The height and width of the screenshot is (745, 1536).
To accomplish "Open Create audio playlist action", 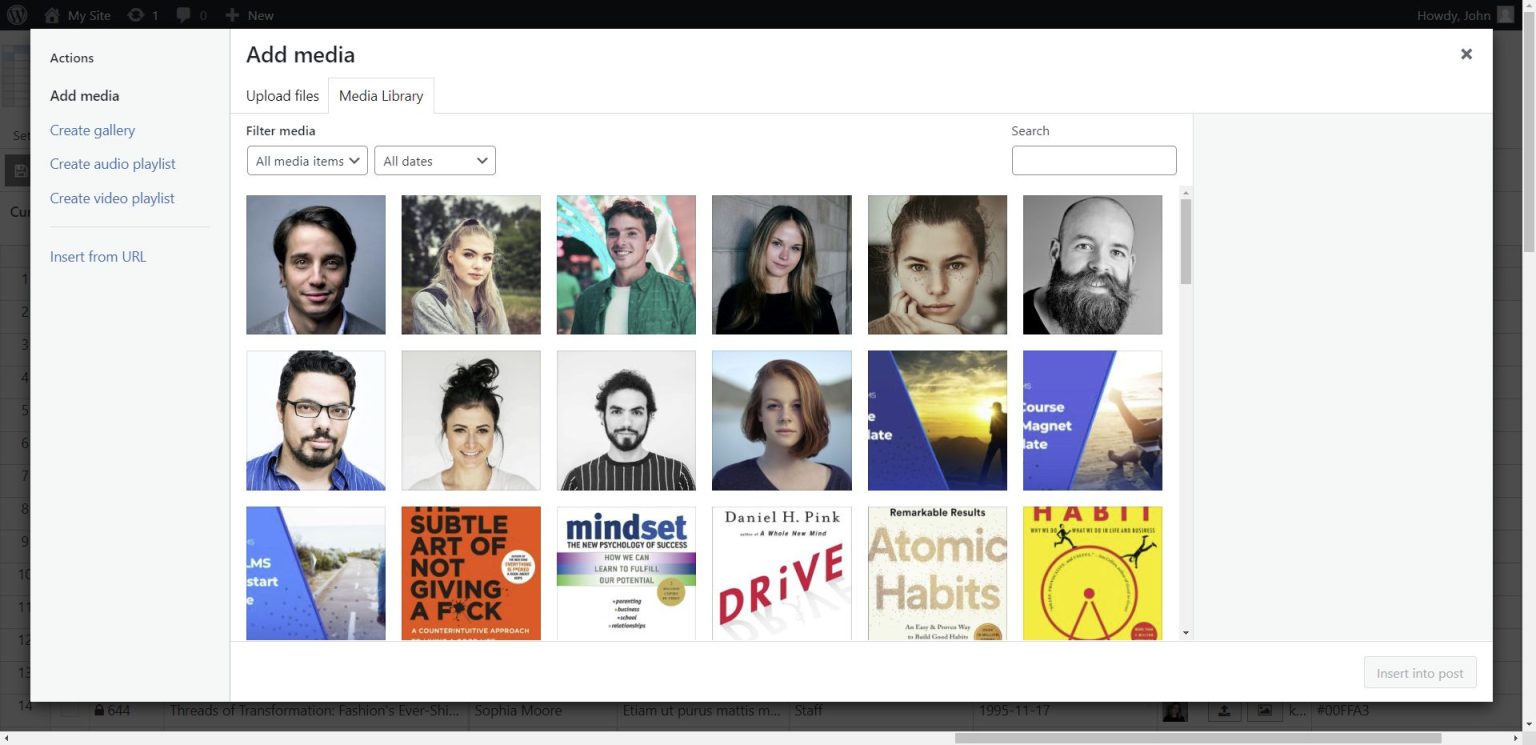I will (x=112, y=164).
